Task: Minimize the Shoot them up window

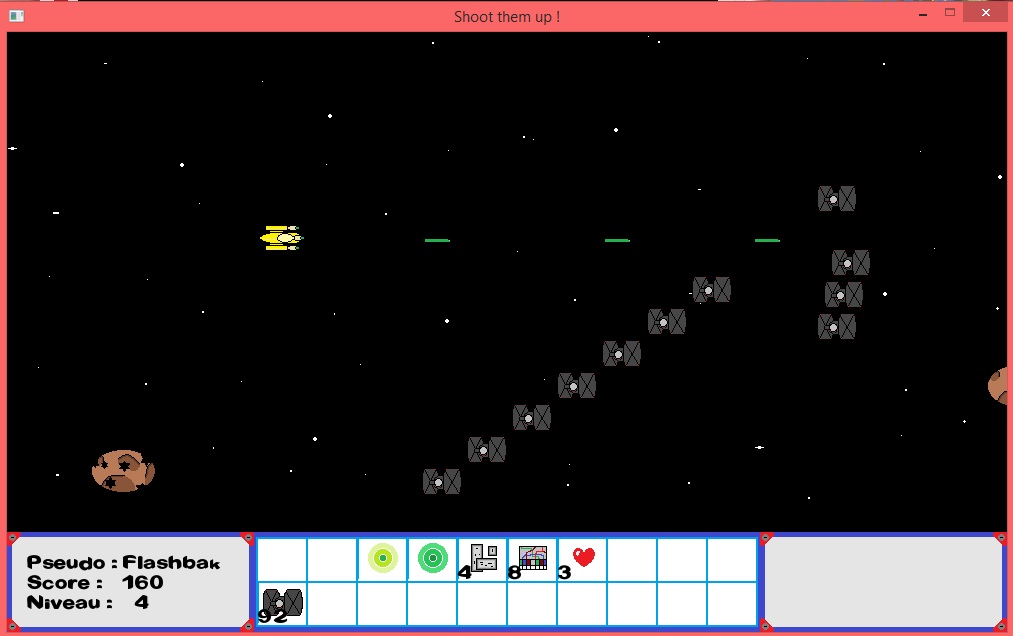Action: 923,13
